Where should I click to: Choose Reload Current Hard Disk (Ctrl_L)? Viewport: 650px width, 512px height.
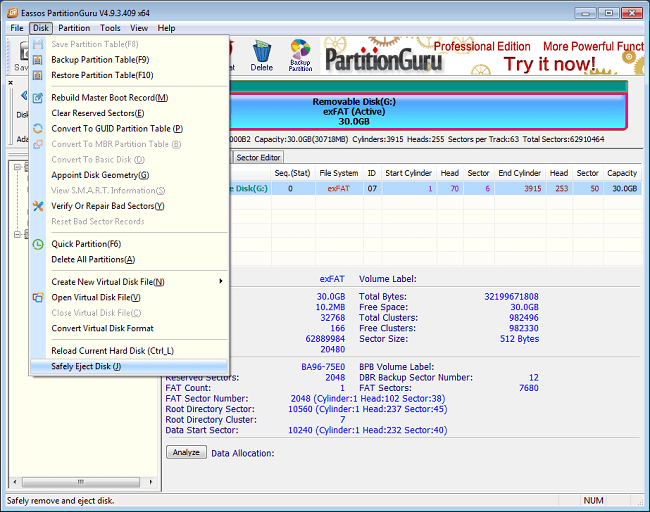coord(129,351)
